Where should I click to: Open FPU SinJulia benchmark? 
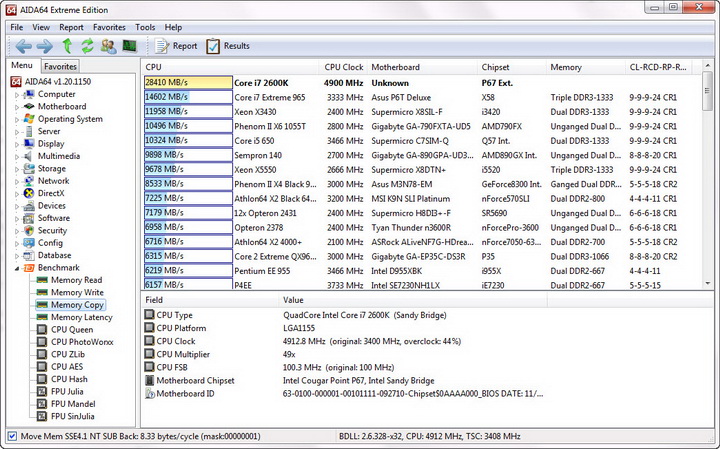(66, 416)
